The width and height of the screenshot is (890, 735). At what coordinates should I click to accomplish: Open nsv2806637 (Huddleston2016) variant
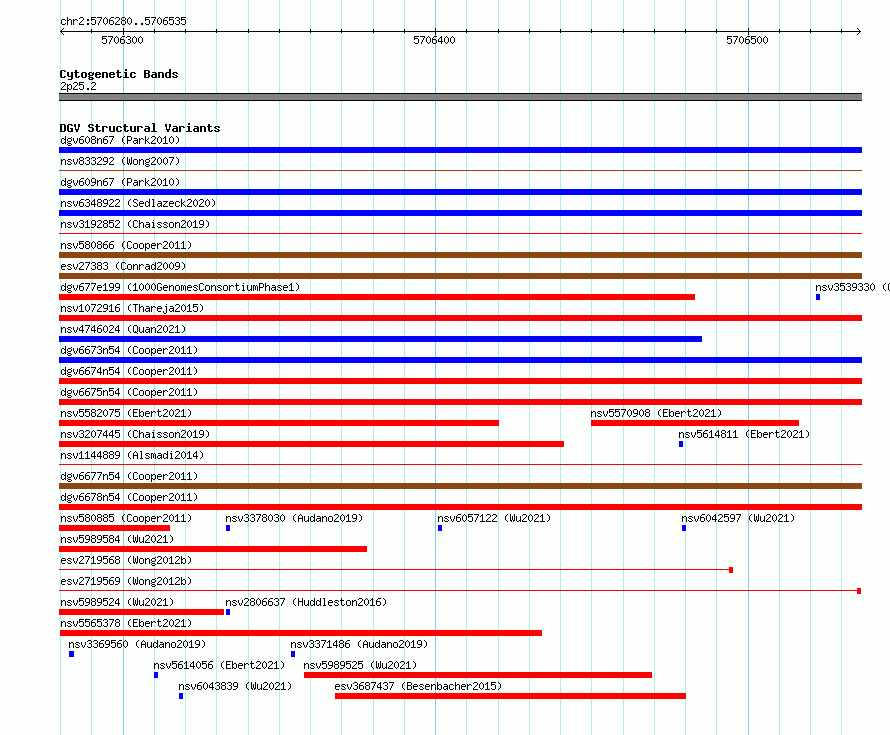[306, 602]
